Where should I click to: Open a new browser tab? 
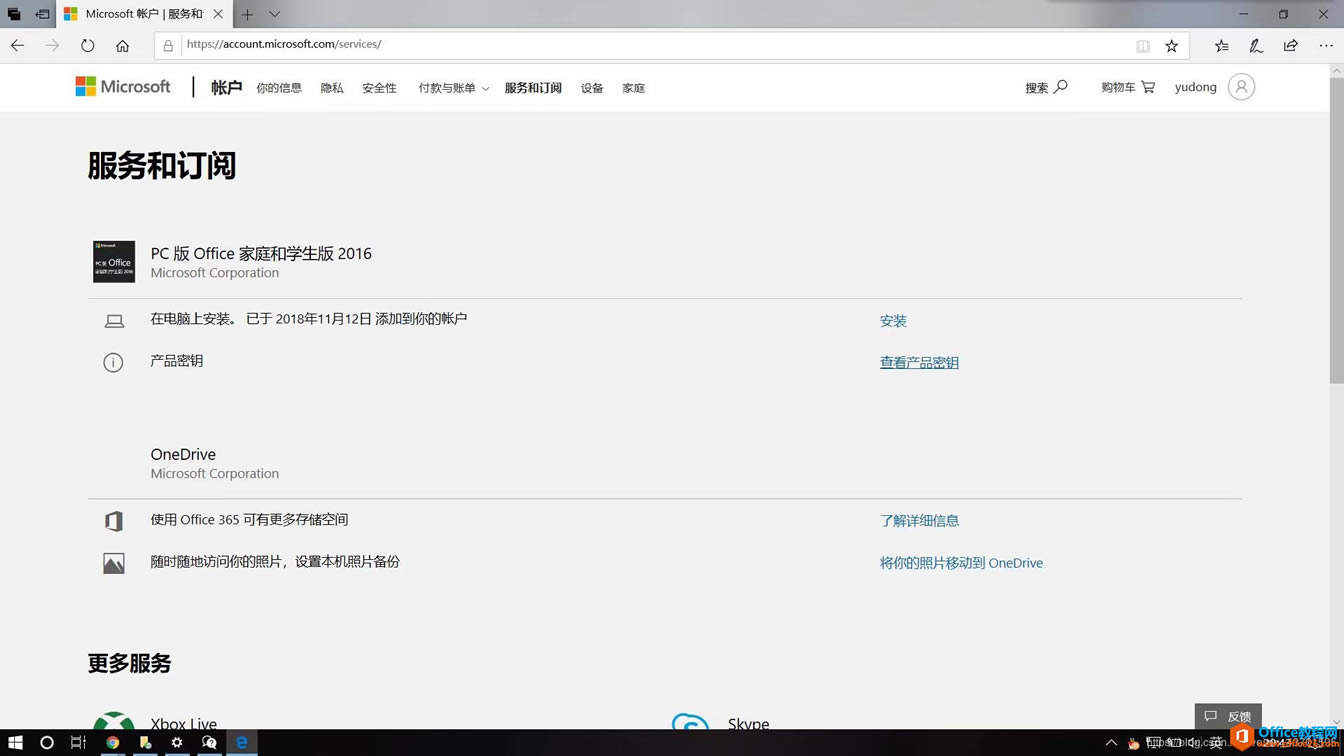(x=247, y=14)
